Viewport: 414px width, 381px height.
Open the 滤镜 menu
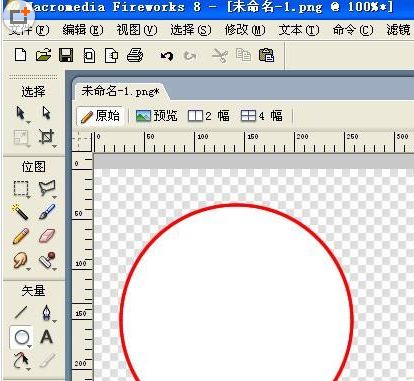click(399, 31)
